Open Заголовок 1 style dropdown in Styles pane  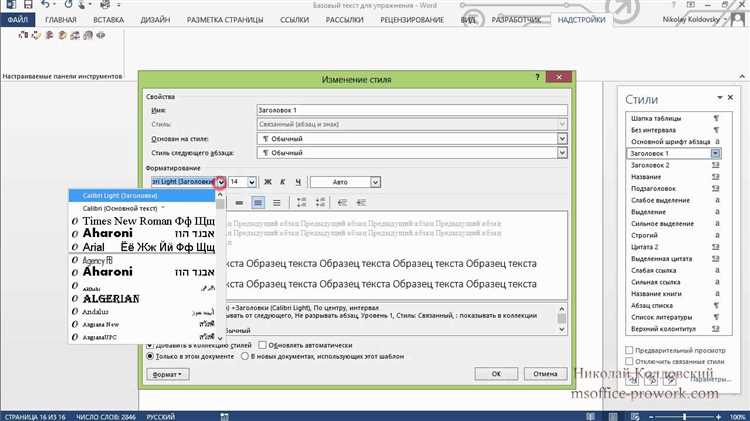pos(716,154)
